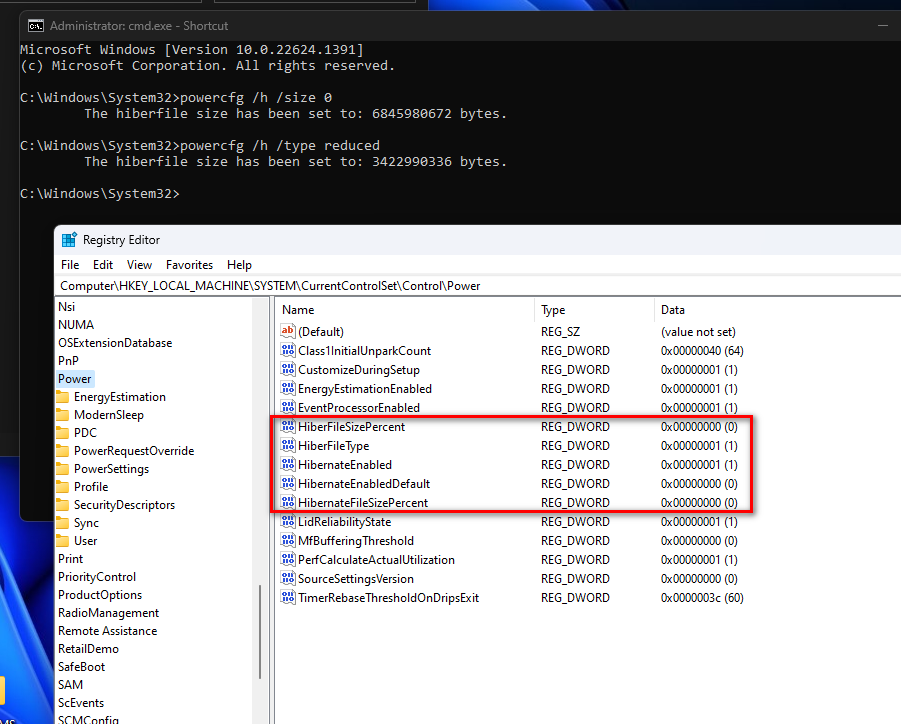Open the File menu

pos(70,265)
